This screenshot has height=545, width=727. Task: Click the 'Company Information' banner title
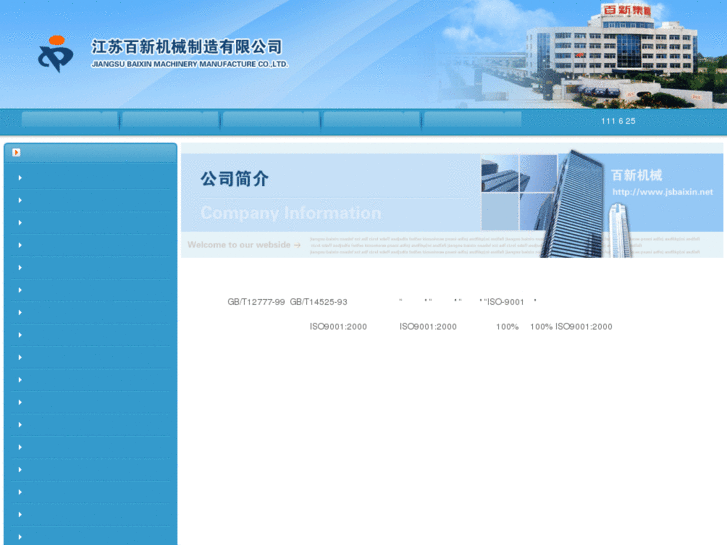[291, 213]
